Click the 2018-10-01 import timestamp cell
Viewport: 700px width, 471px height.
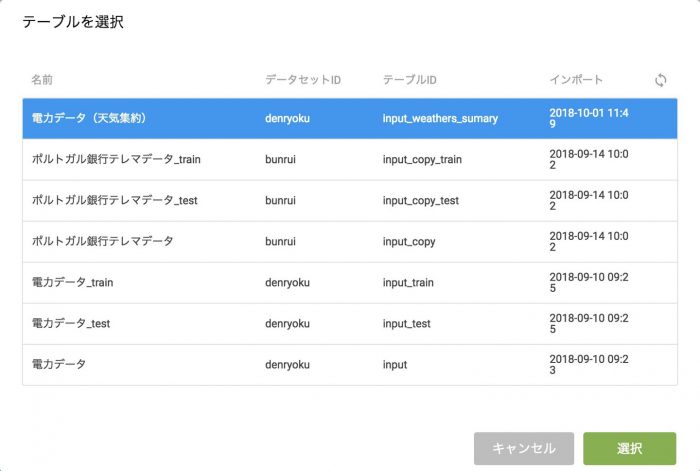click(590, 118)
